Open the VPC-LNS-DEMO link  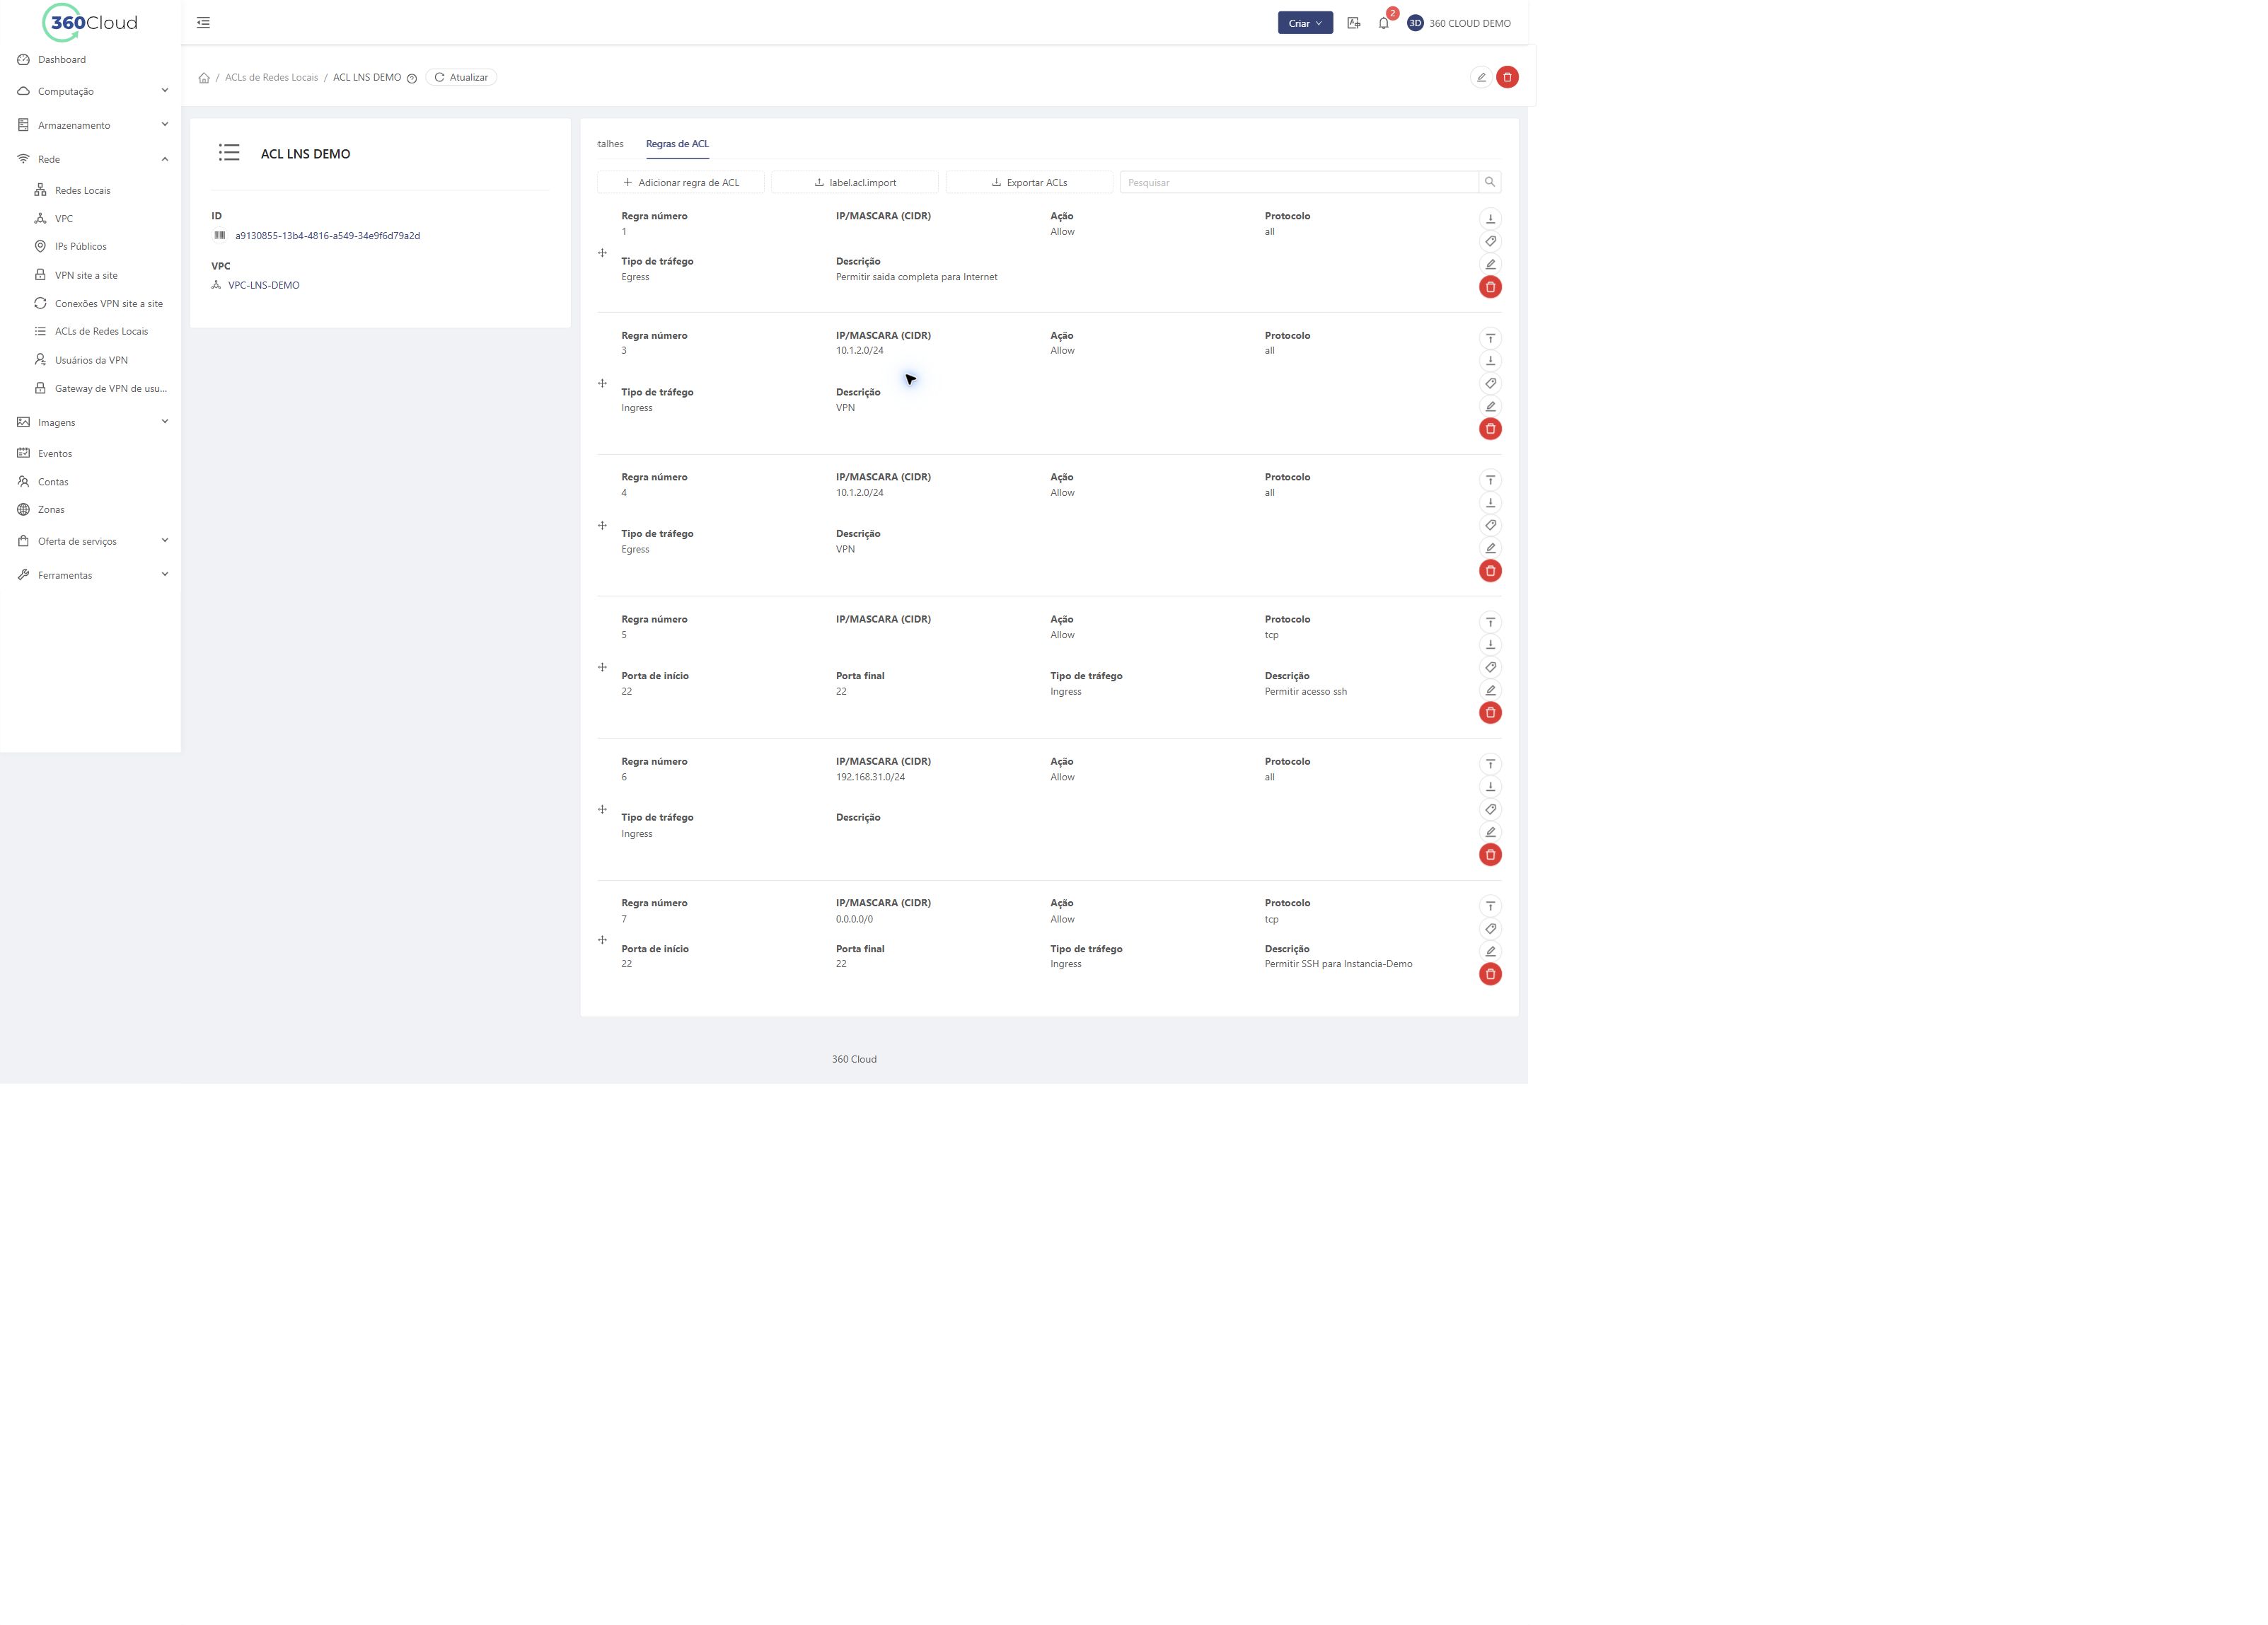click(263, 285)
